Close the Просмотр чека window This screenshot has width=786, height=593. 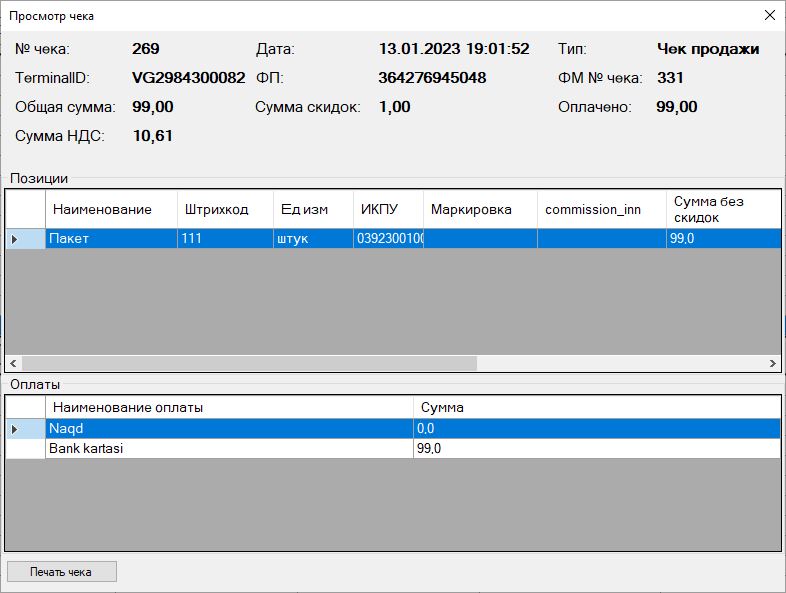tap(769, 16)
